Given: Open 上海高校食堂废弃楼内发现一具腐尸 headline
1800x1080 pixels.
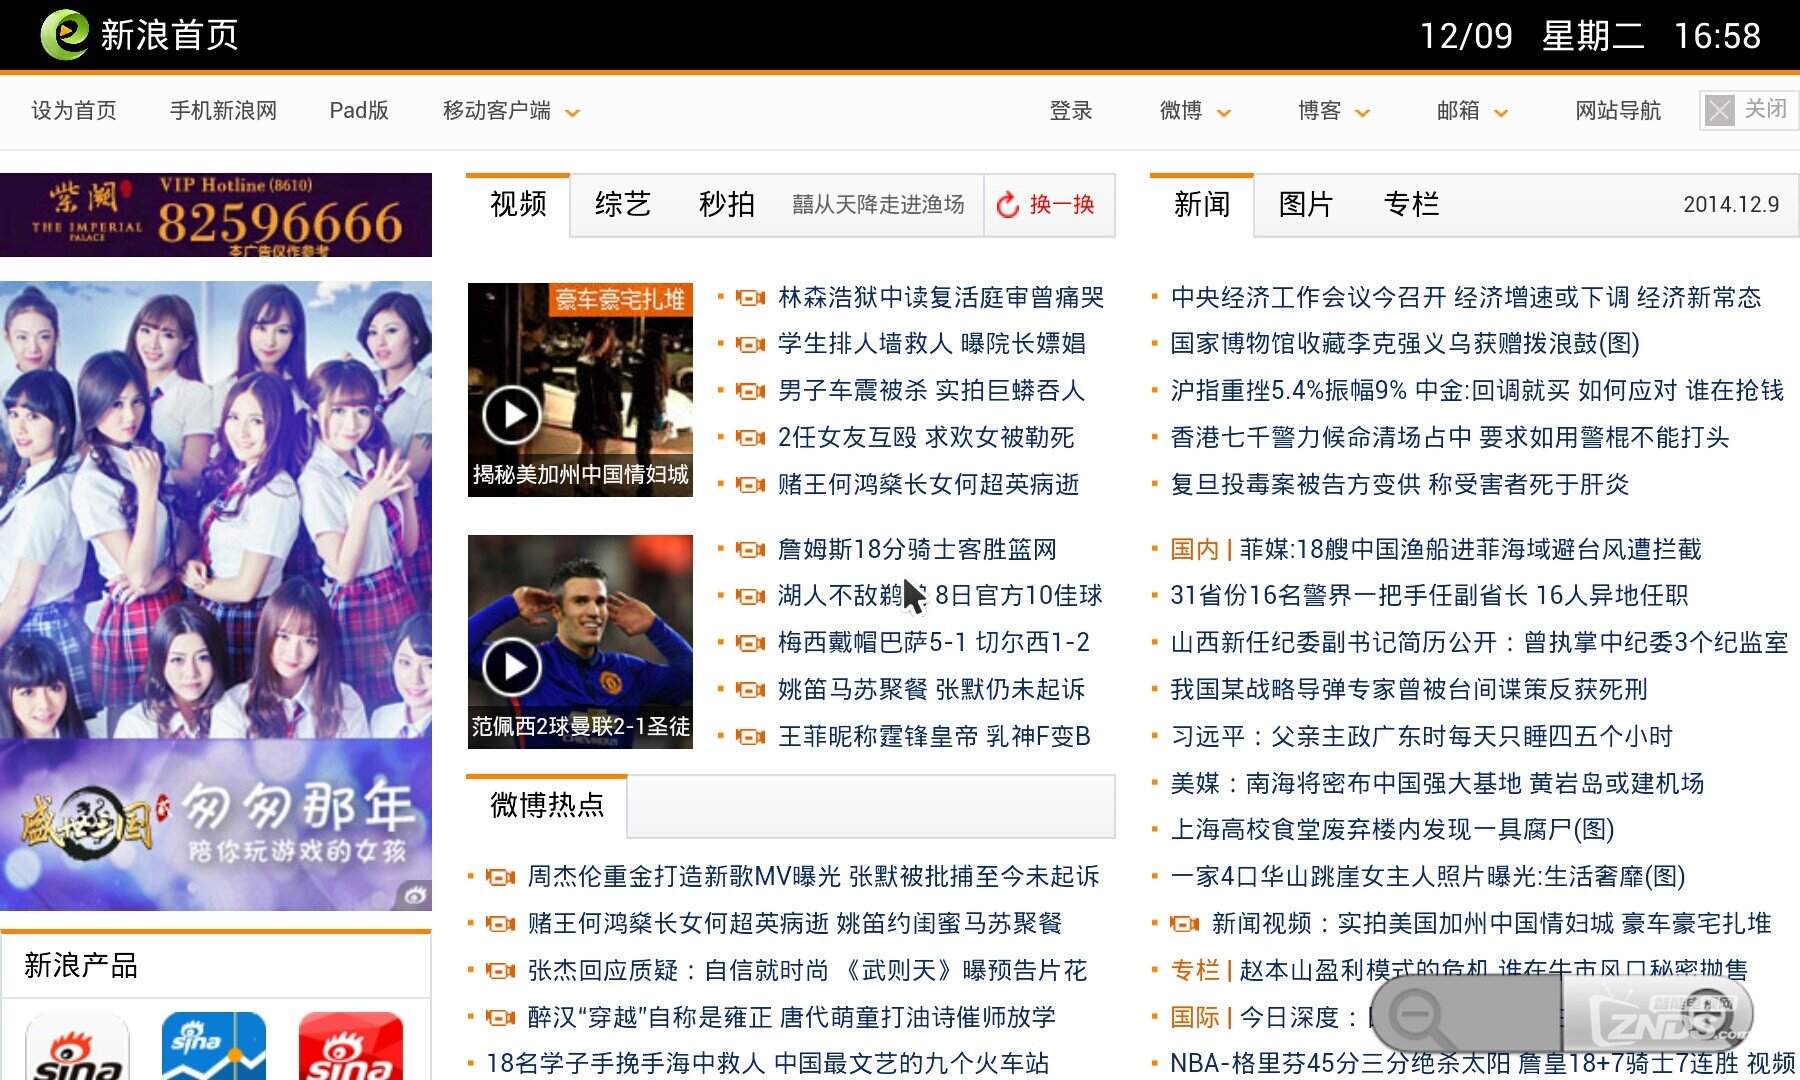Looking at the screenshot, I should point(1392,830).
